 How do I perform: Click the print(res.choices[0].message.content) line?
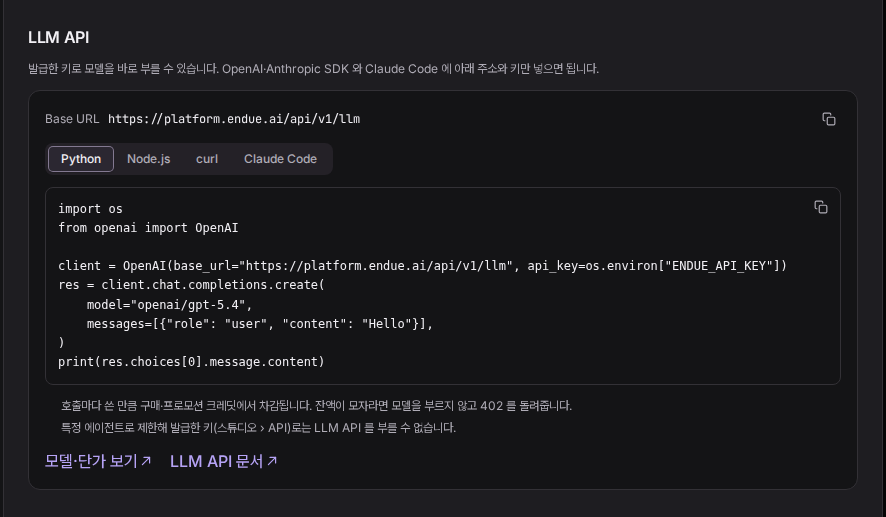coord(192,362)
